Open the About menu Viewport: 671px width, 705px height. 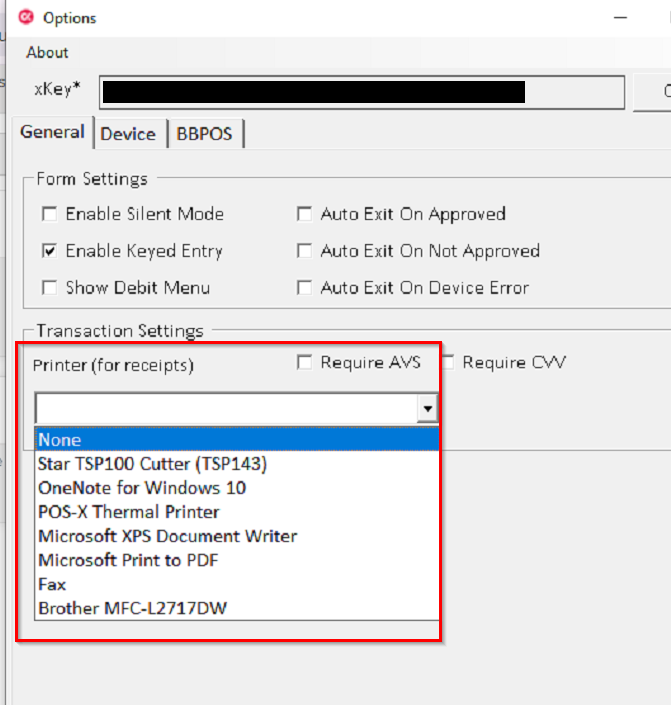[47, 53]
